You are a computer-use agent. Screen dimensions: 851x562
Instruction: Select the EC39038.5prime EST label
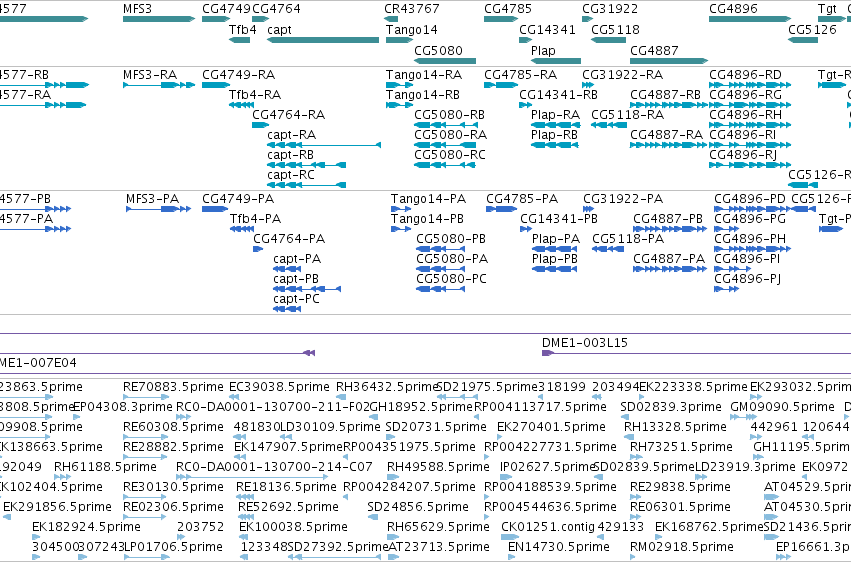(279, 387)
